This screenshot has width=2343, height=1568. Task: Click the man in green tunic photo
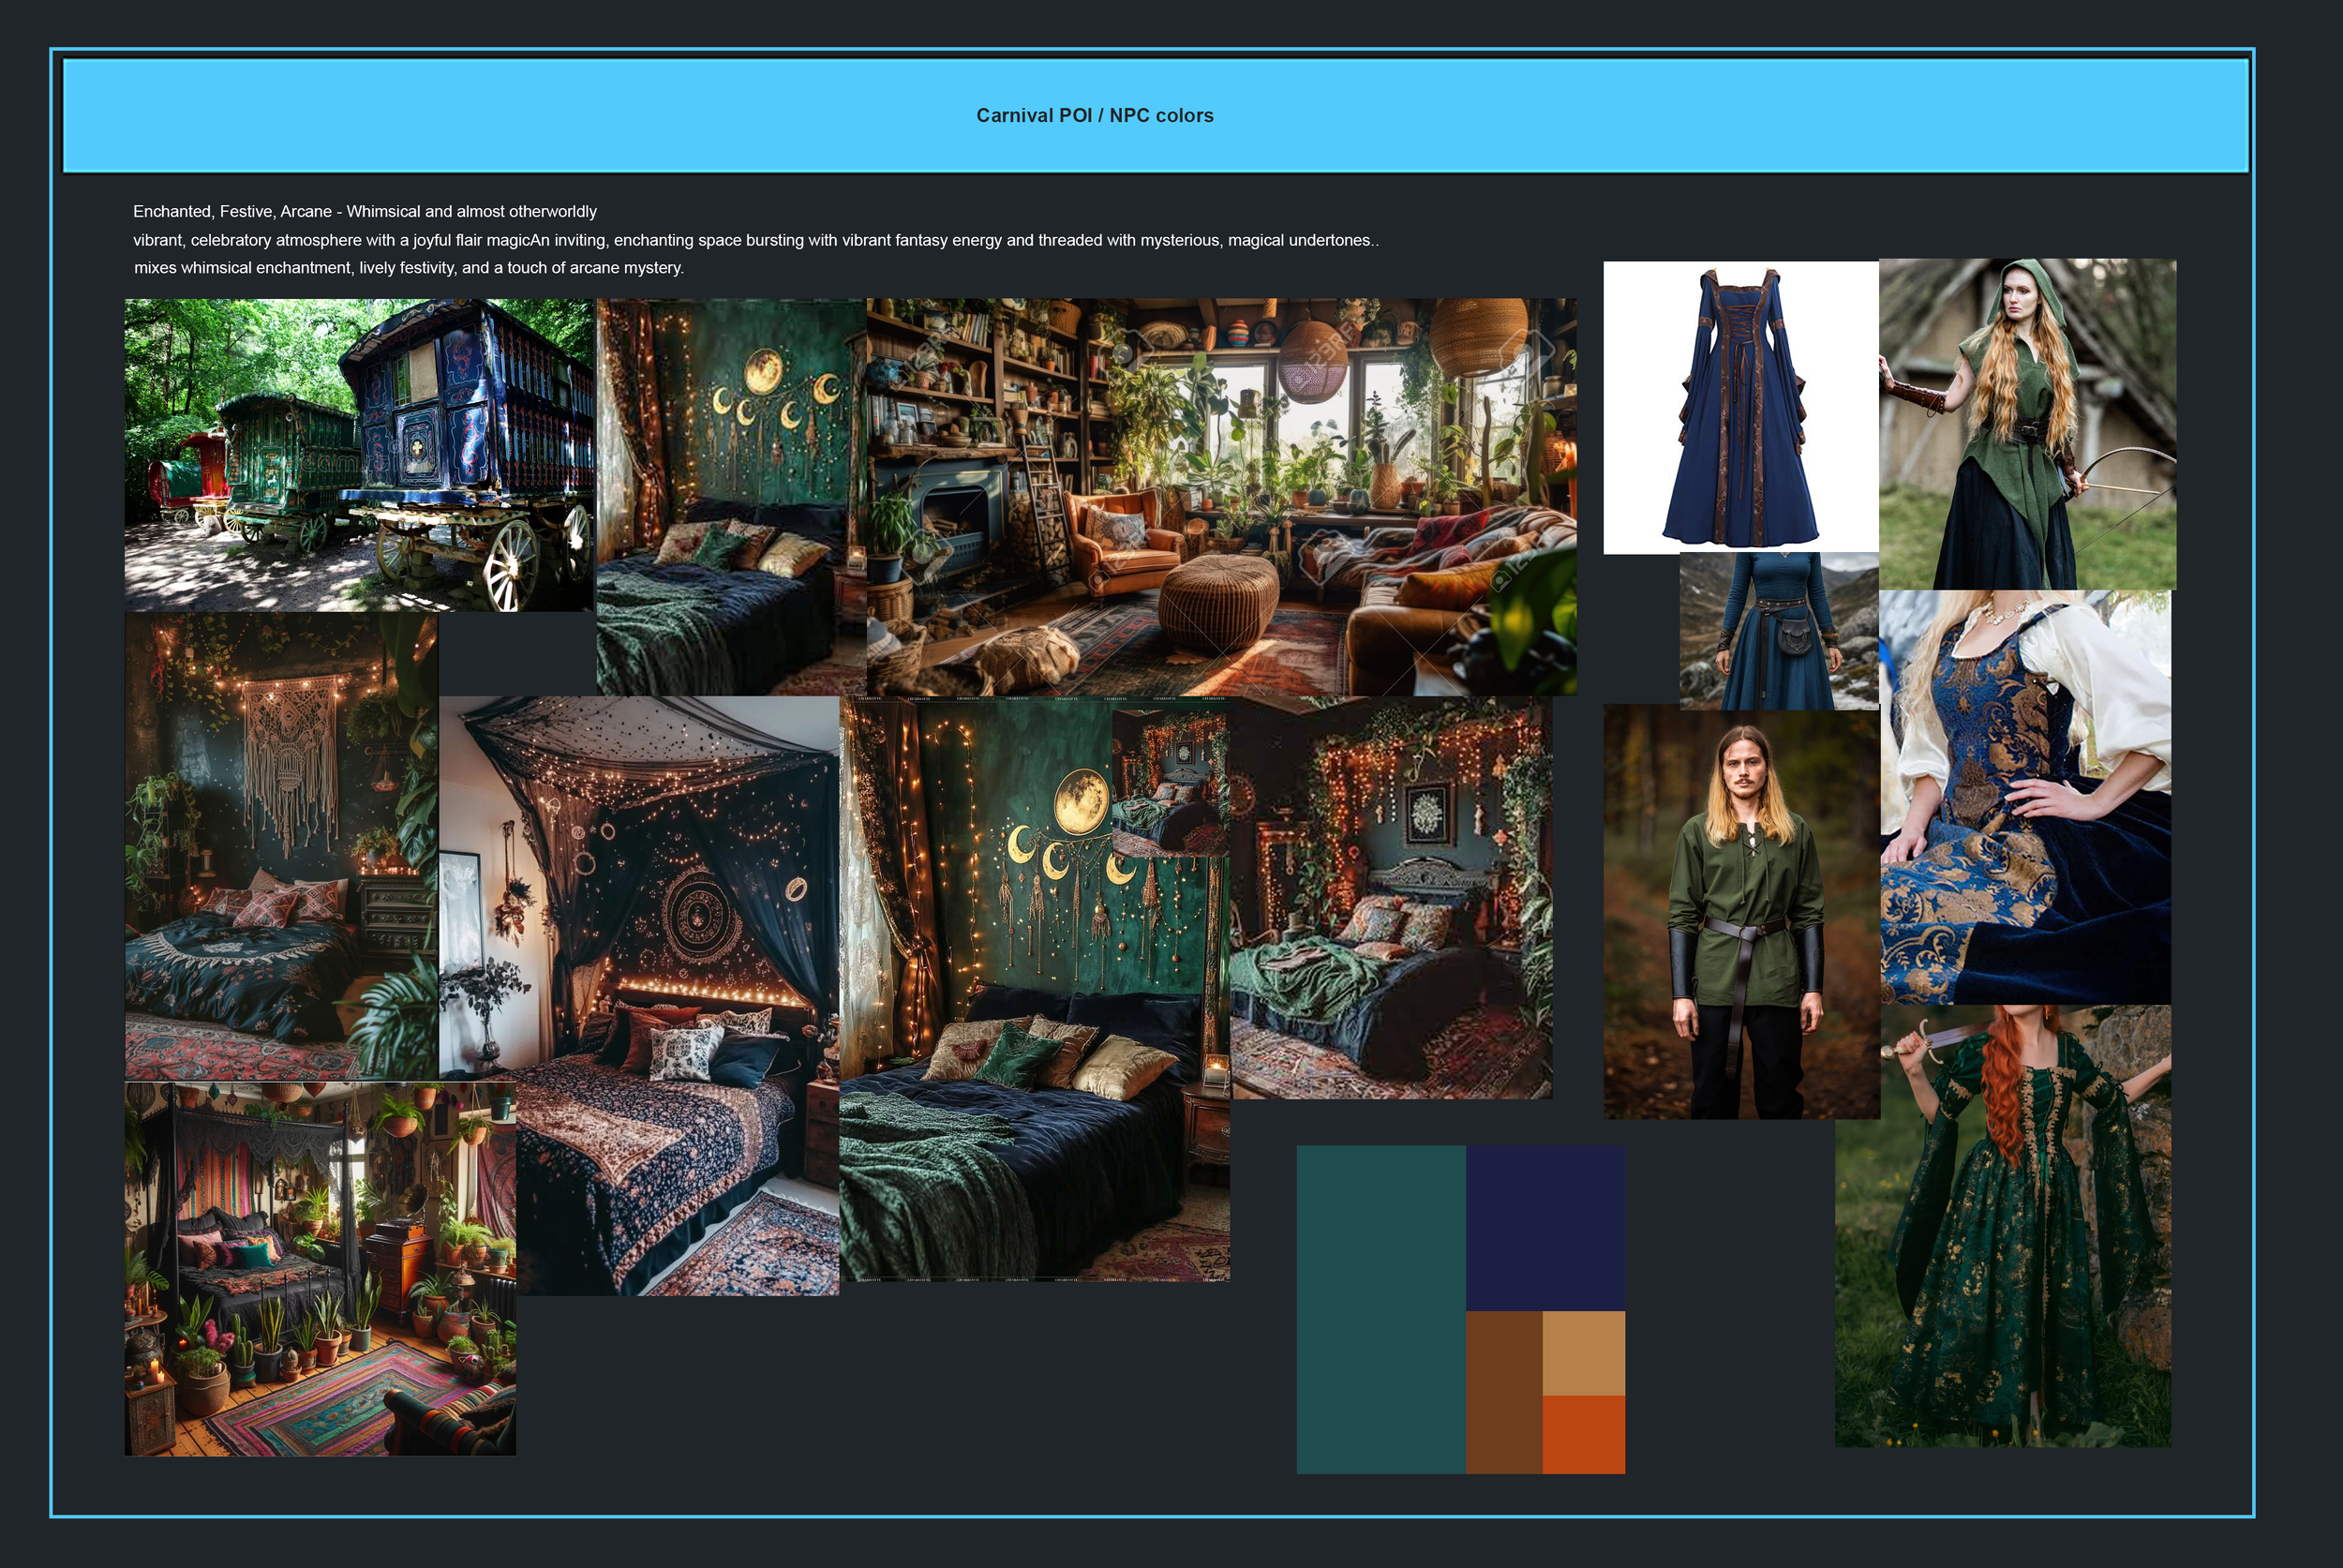(1741, 911)
